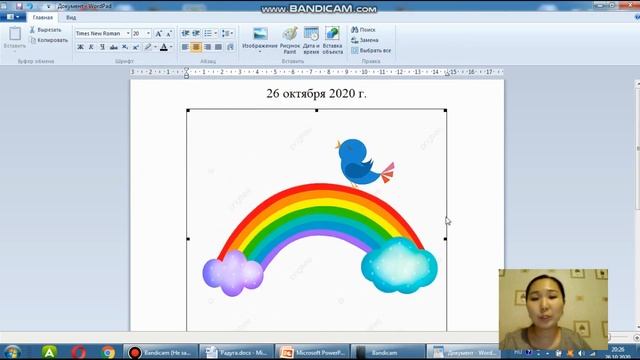640x360 pixels.
Task: Toggle underline (Ч) formatting
Action: click(102, 47)
